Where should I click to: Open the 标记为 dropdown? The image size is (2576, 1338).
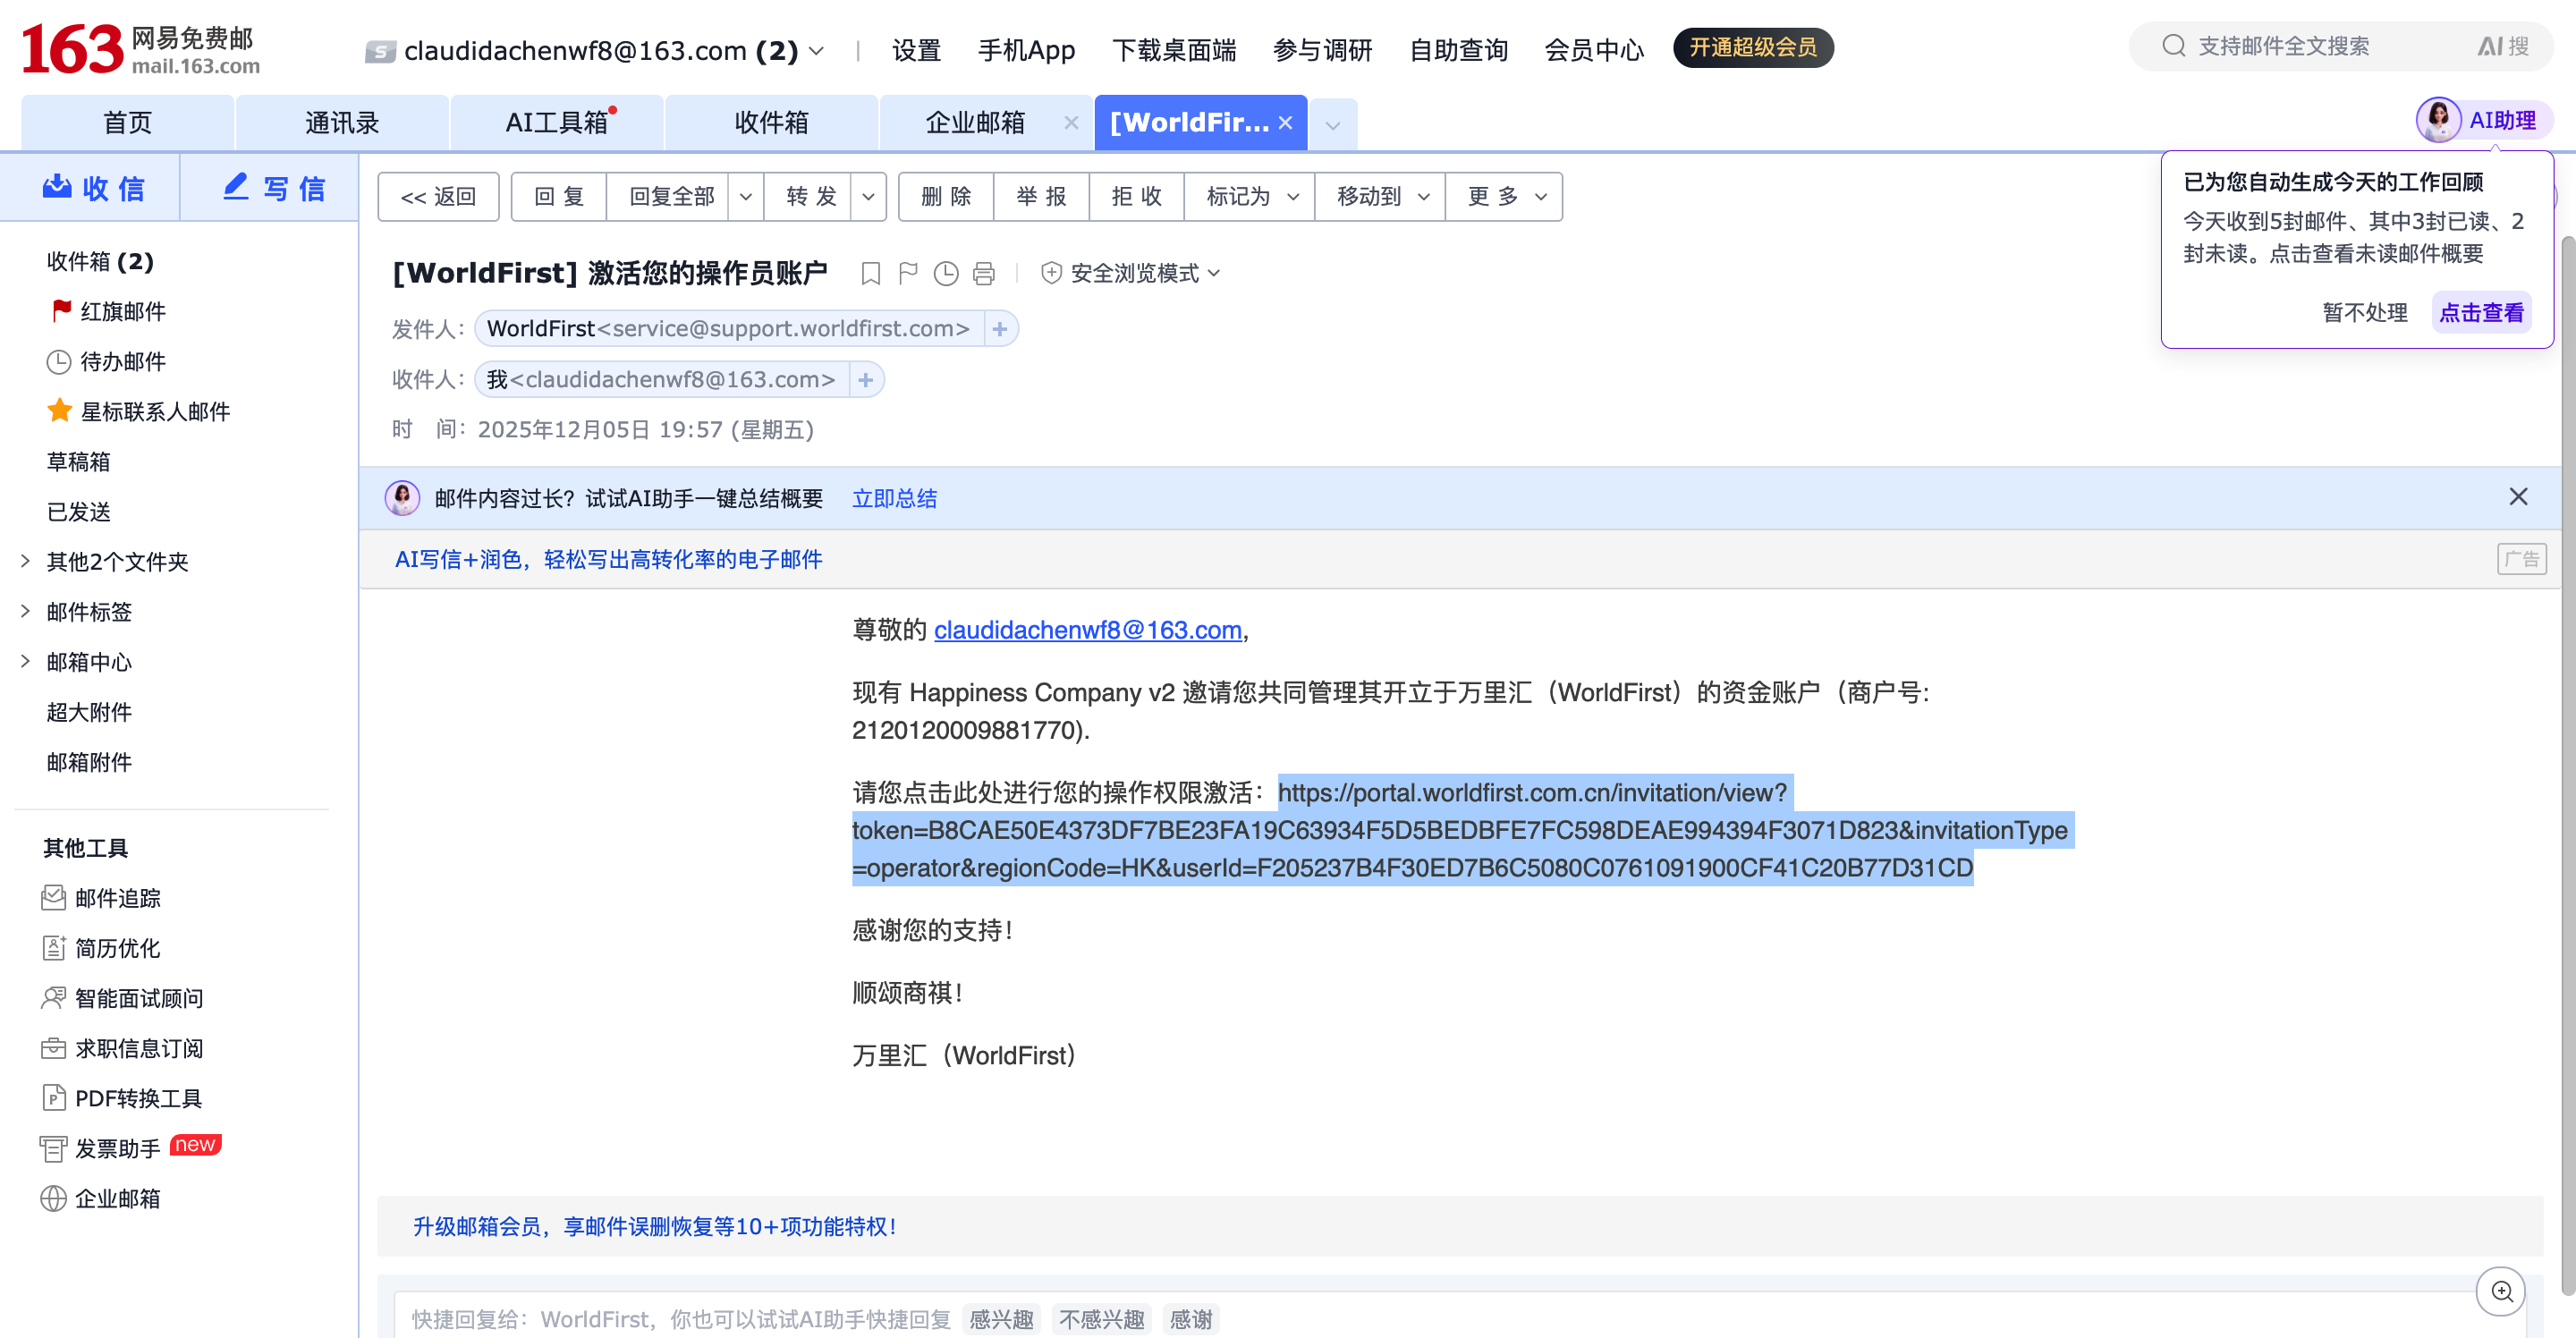[x=1251, y=197]
